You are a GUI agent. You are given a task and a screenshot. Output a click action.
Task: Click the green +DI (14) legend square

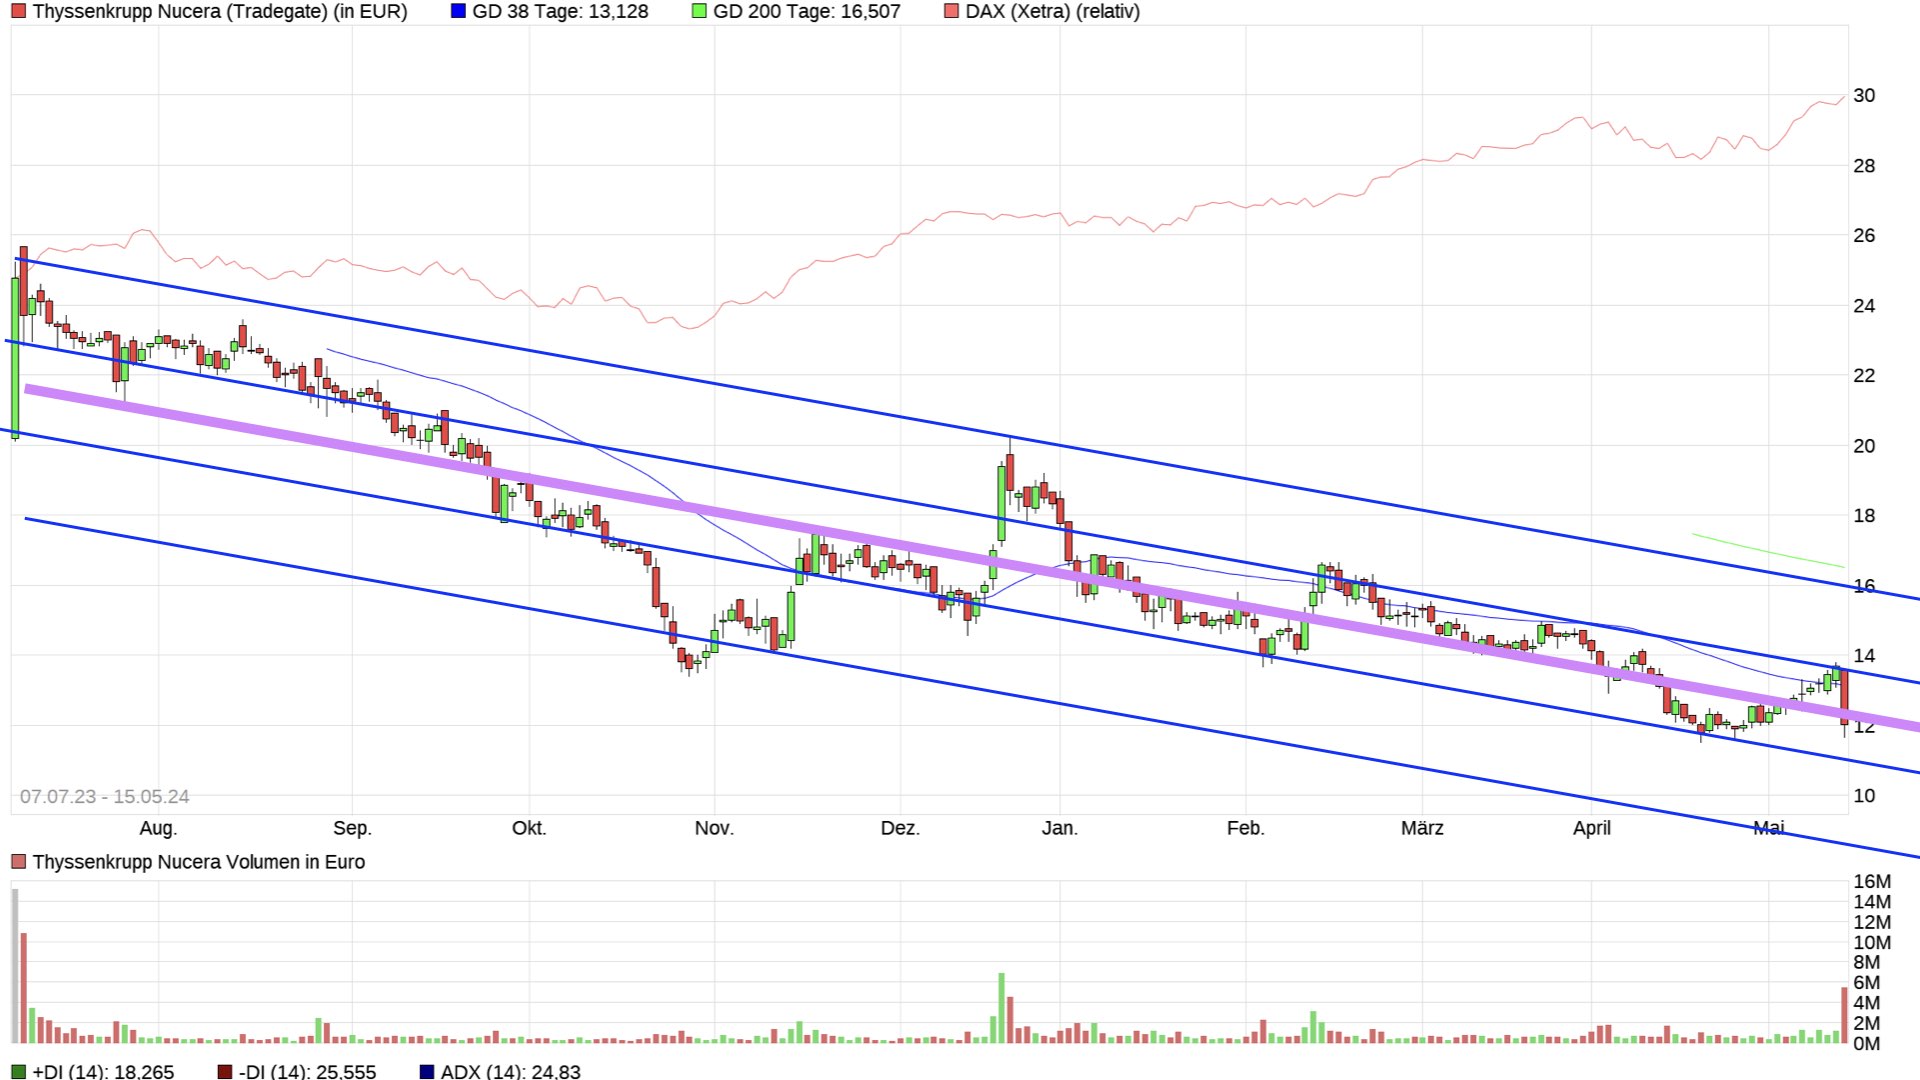click(18, 1072)
